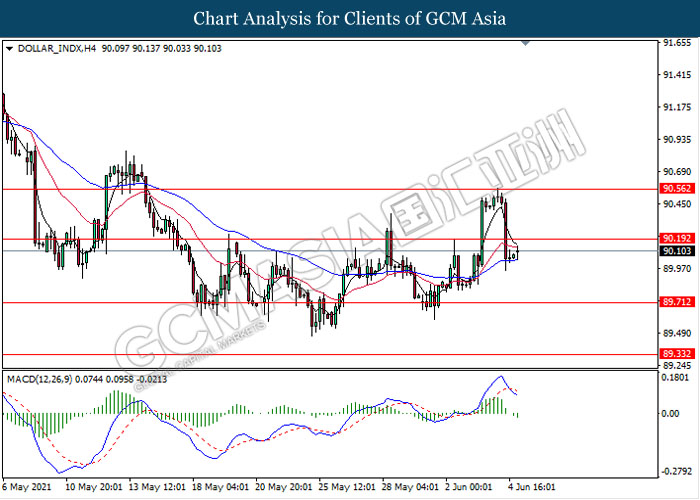Image resolution: width=700 pixels, height=500 pixels.
Task: Click the current price tag 90.103
Action: pyautogui.click(x=677, y=251)
